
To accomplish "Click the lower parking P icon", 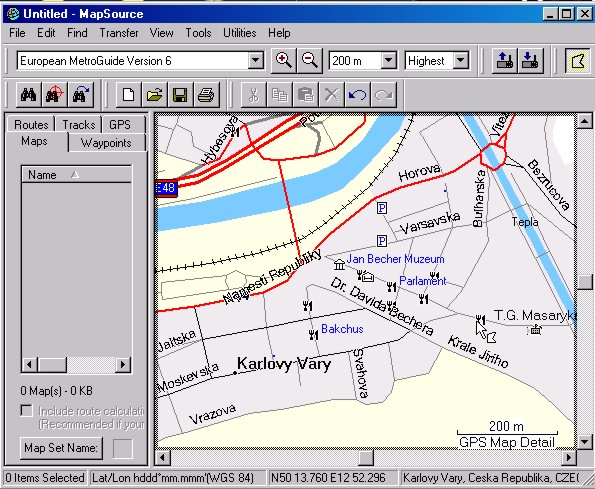I will (382, 241).
